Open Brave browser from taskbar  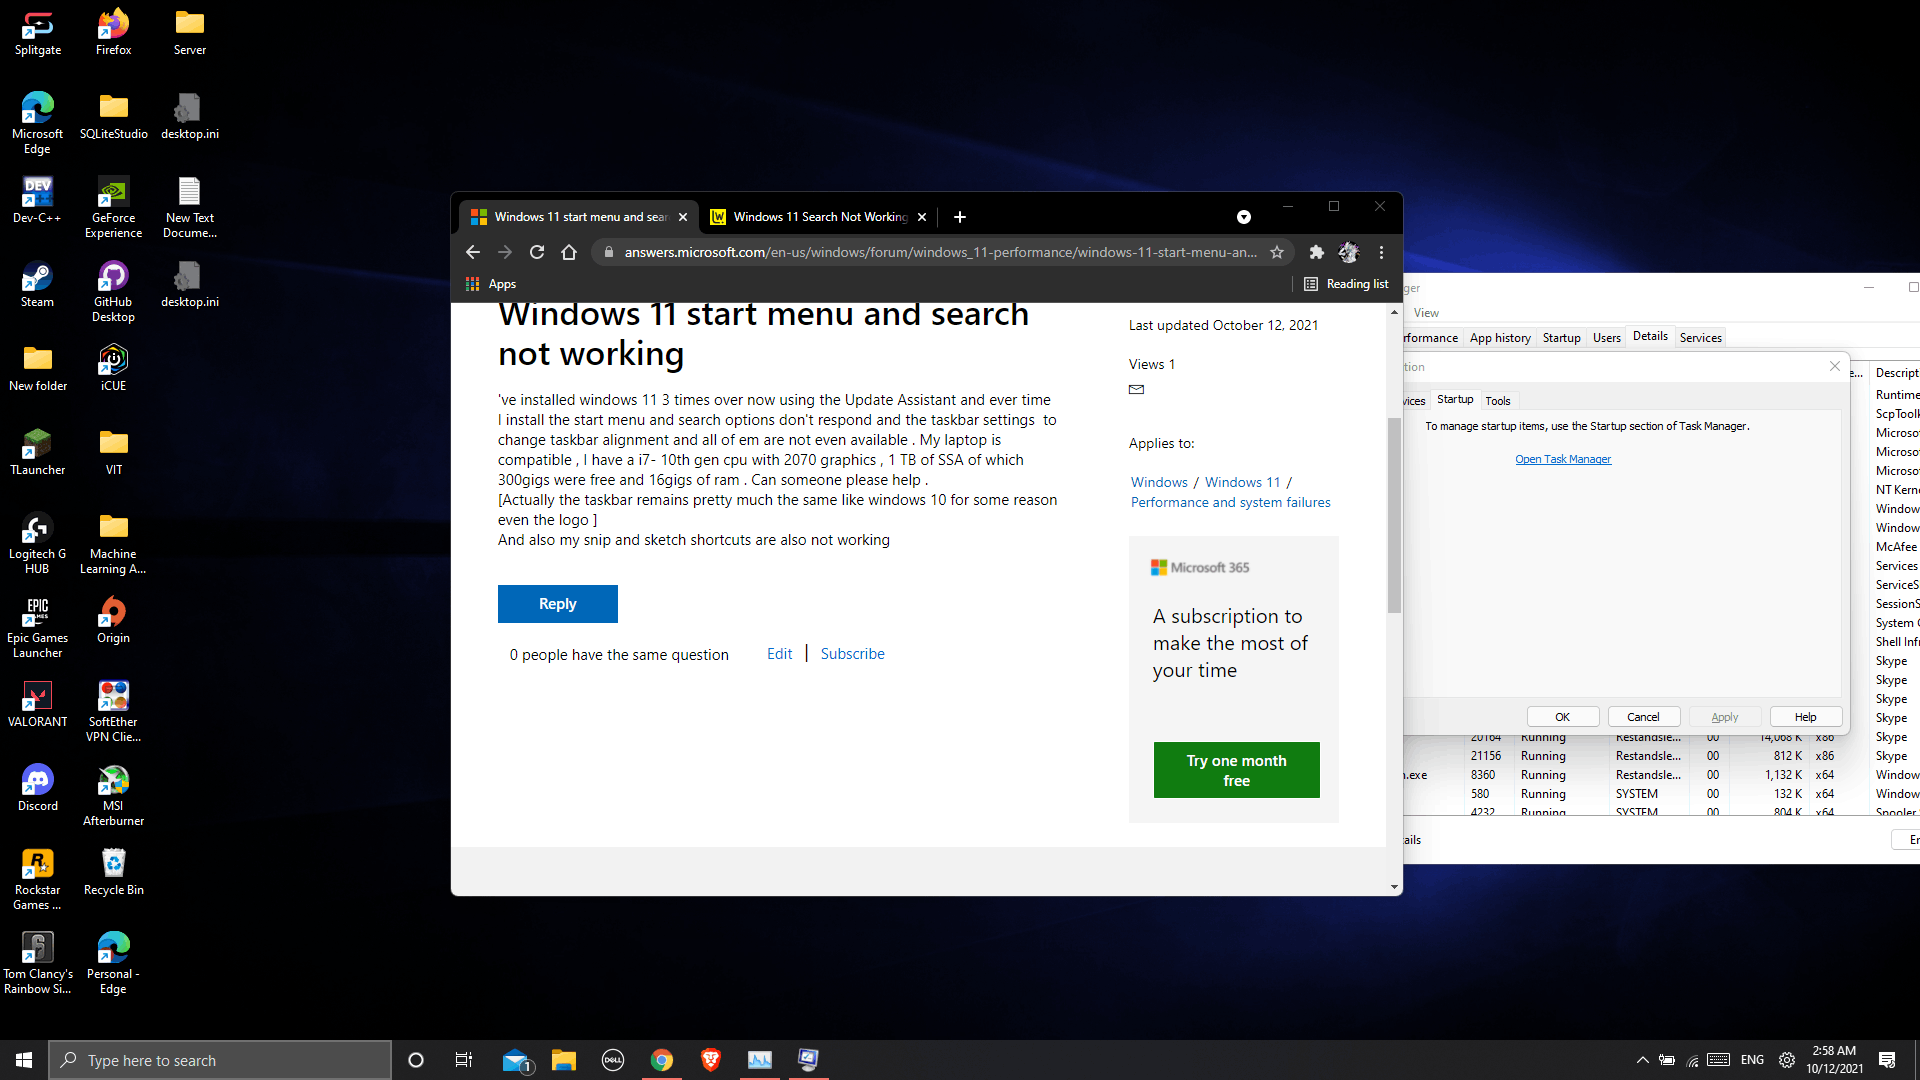point(711,1060)
